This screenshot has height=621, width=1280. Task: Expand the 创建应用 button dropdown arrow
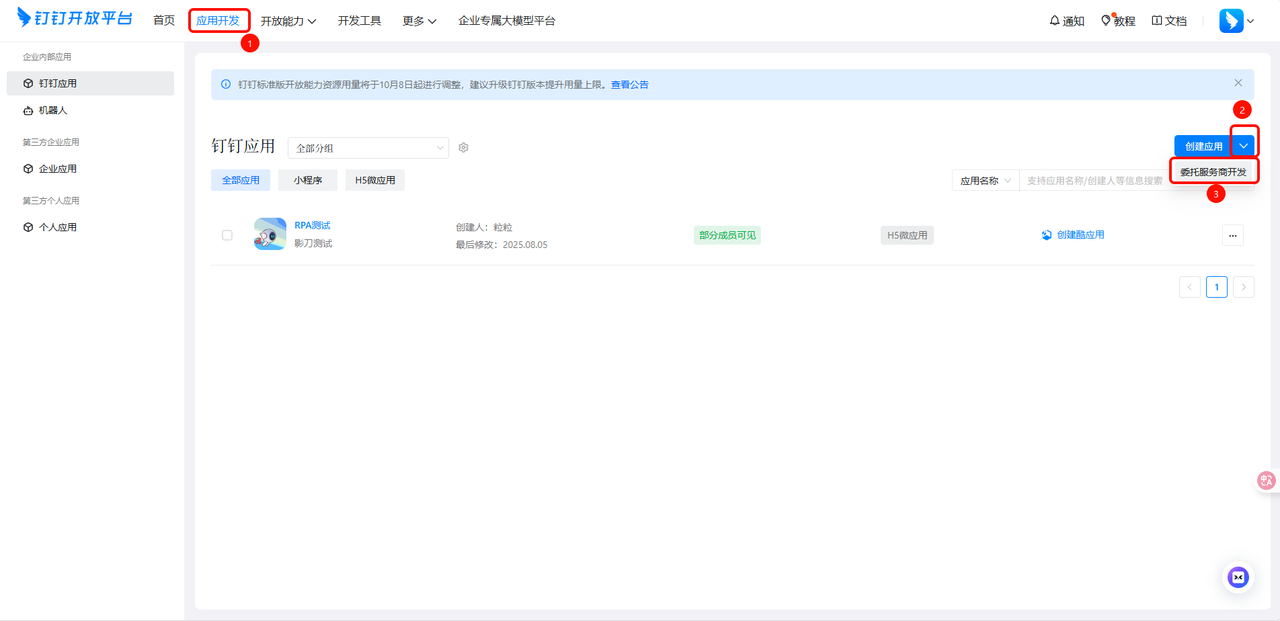pyautogui.click(x=1243, y=144)
